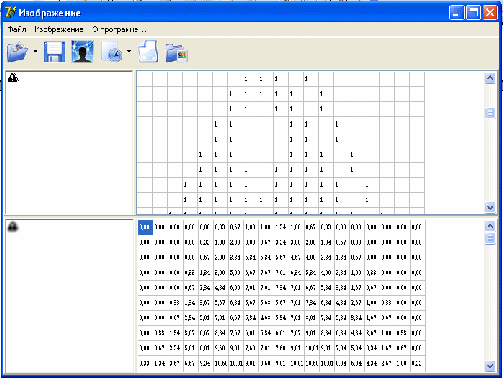Click lower grid scrollbar thumb

[x=490, y=238]
